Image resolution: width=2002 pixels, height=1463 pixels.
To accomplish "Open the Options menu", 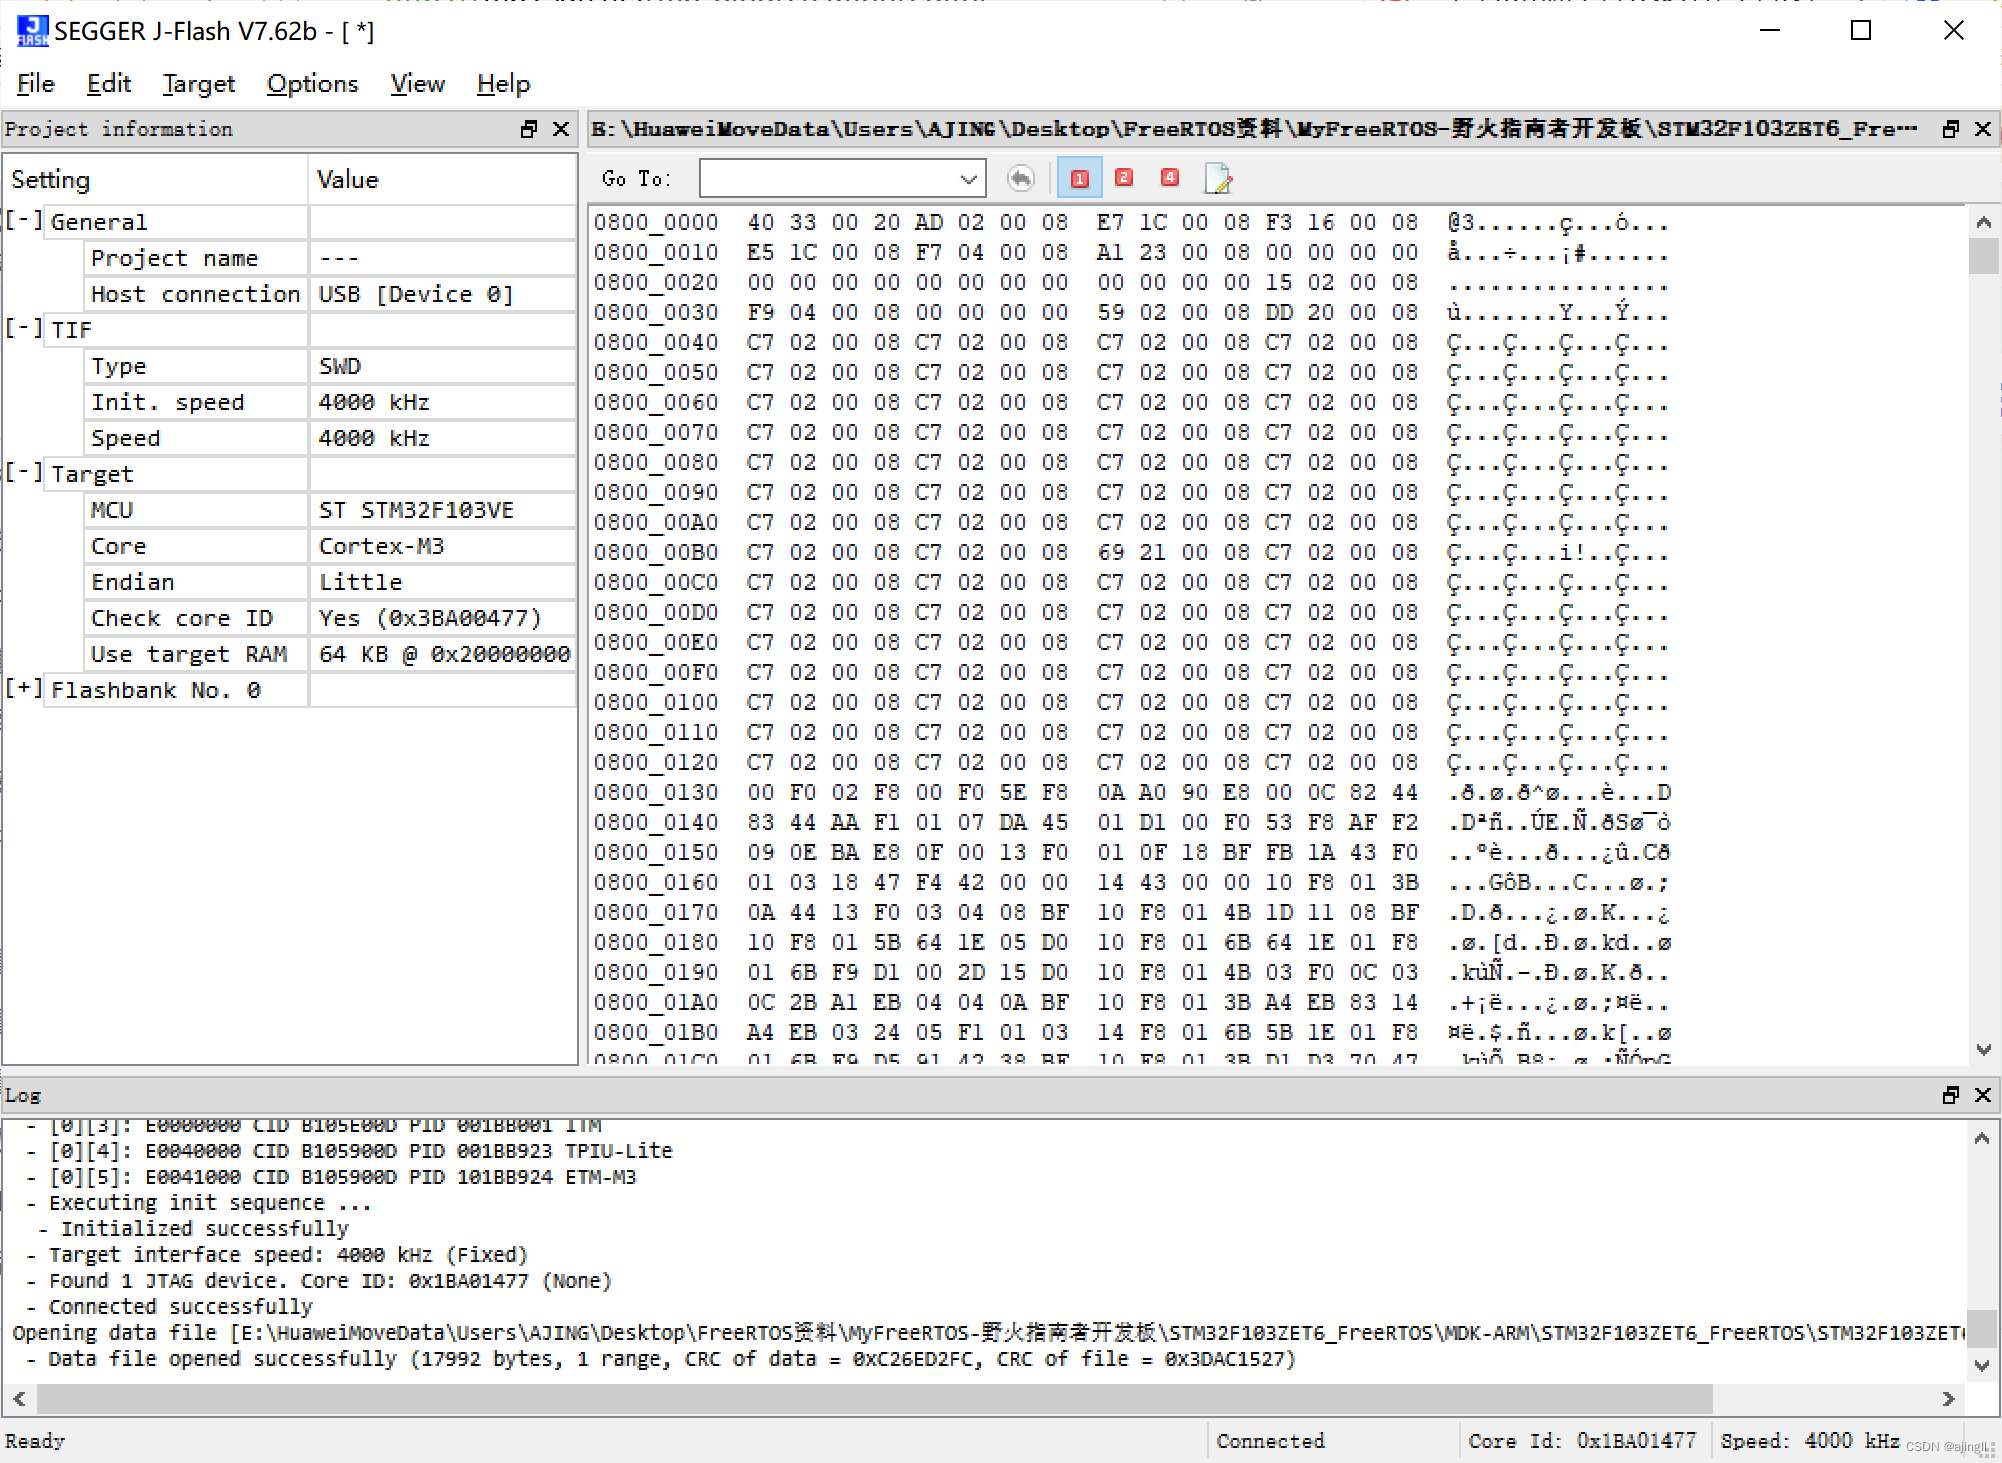I will pos(312,84).
